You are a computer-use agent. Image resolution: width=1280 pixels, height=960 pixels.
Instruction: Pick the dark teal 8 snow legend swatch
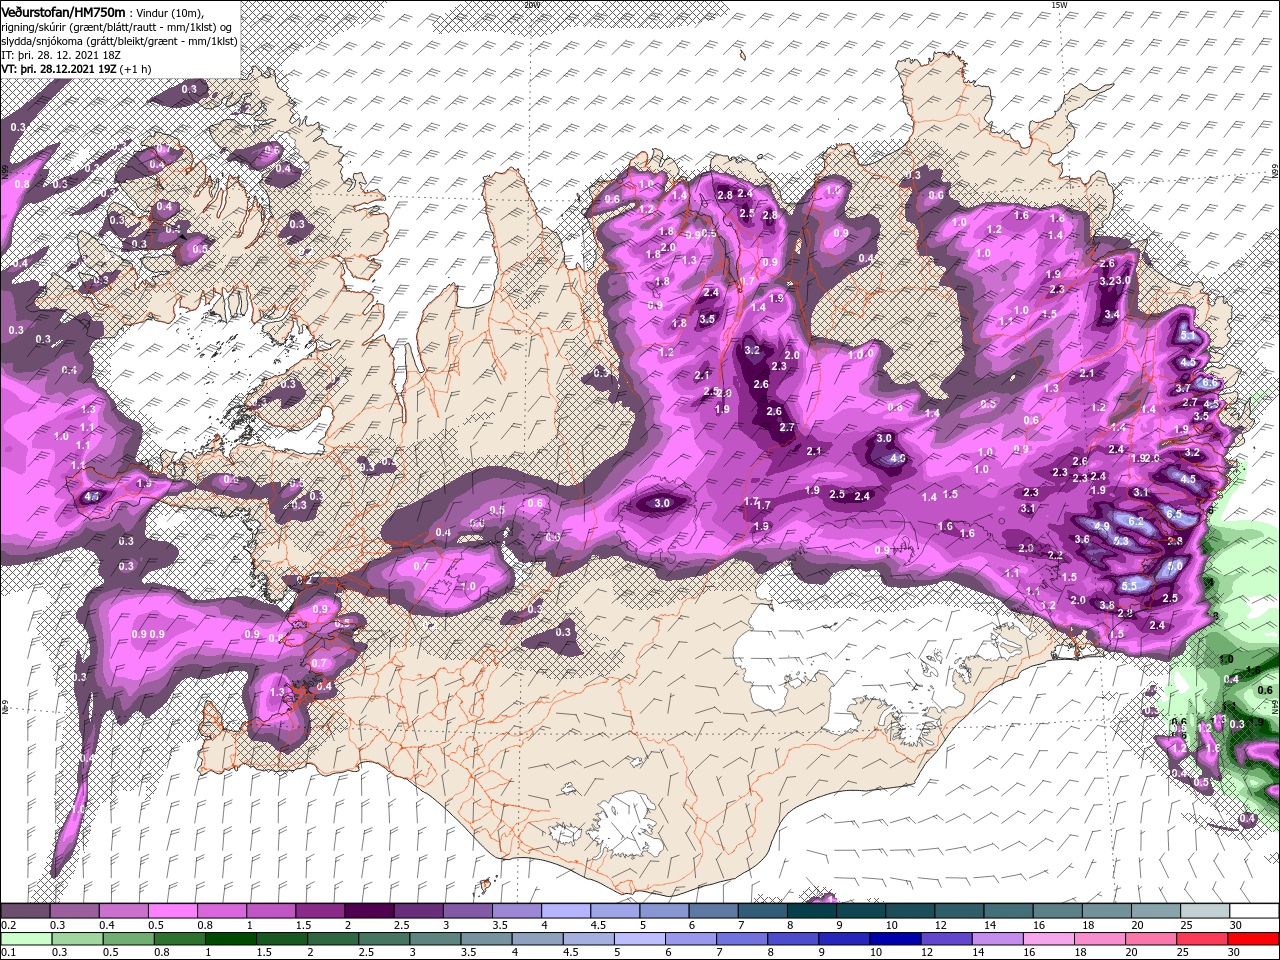(x=812, y=911)
